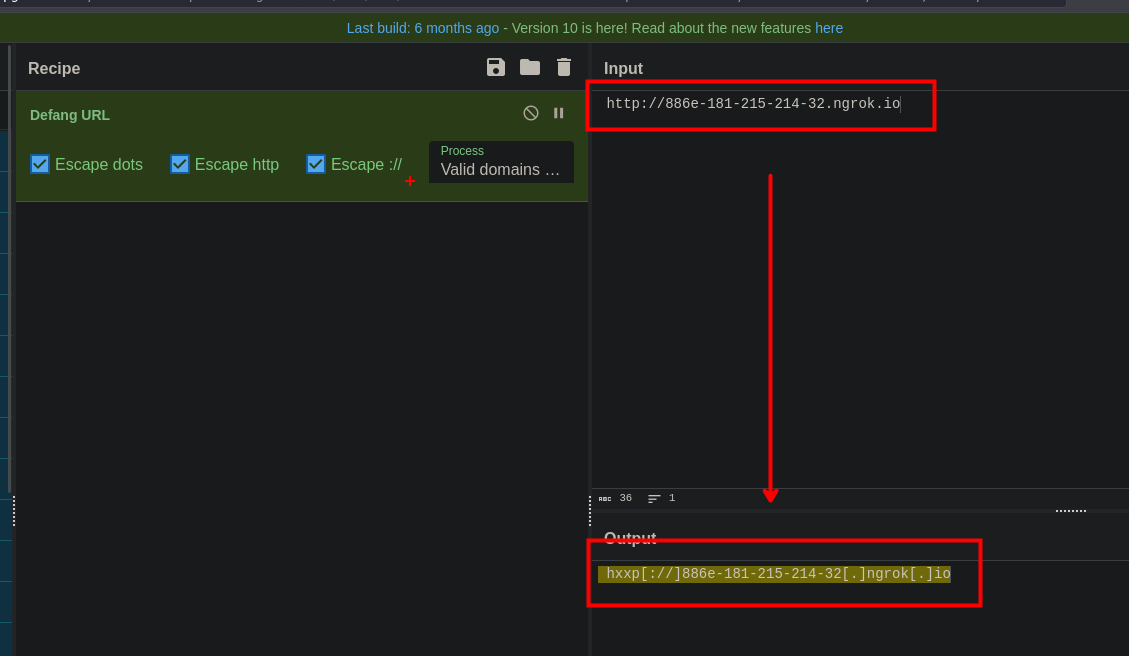This screenshot has height=656, width=1129.
Task: Click the character count icon in input status bar
Action: click(605, 498)
